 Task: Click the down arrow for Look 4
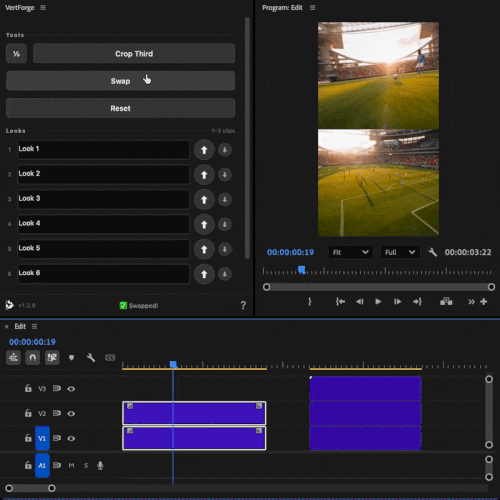(225, 224)
